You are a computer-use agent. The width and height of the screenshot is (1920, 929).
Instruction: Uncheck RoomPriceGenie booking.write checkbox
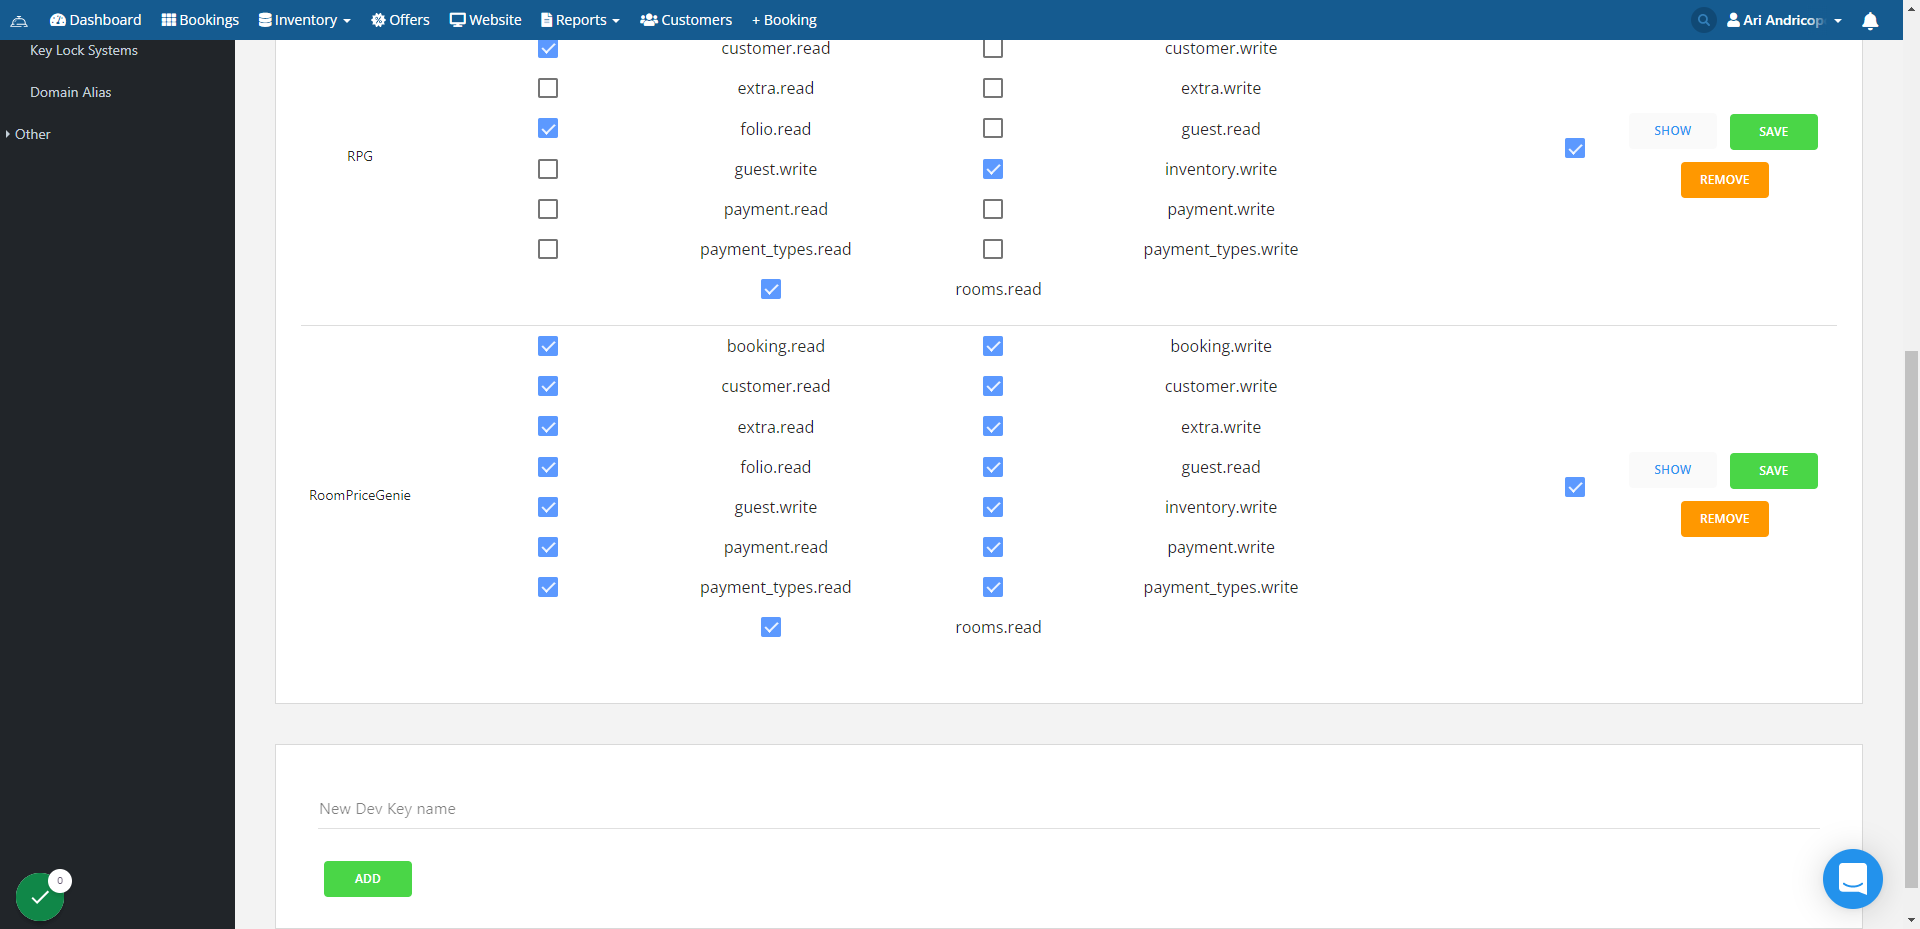pyautogui.click(x=993, y=346)
